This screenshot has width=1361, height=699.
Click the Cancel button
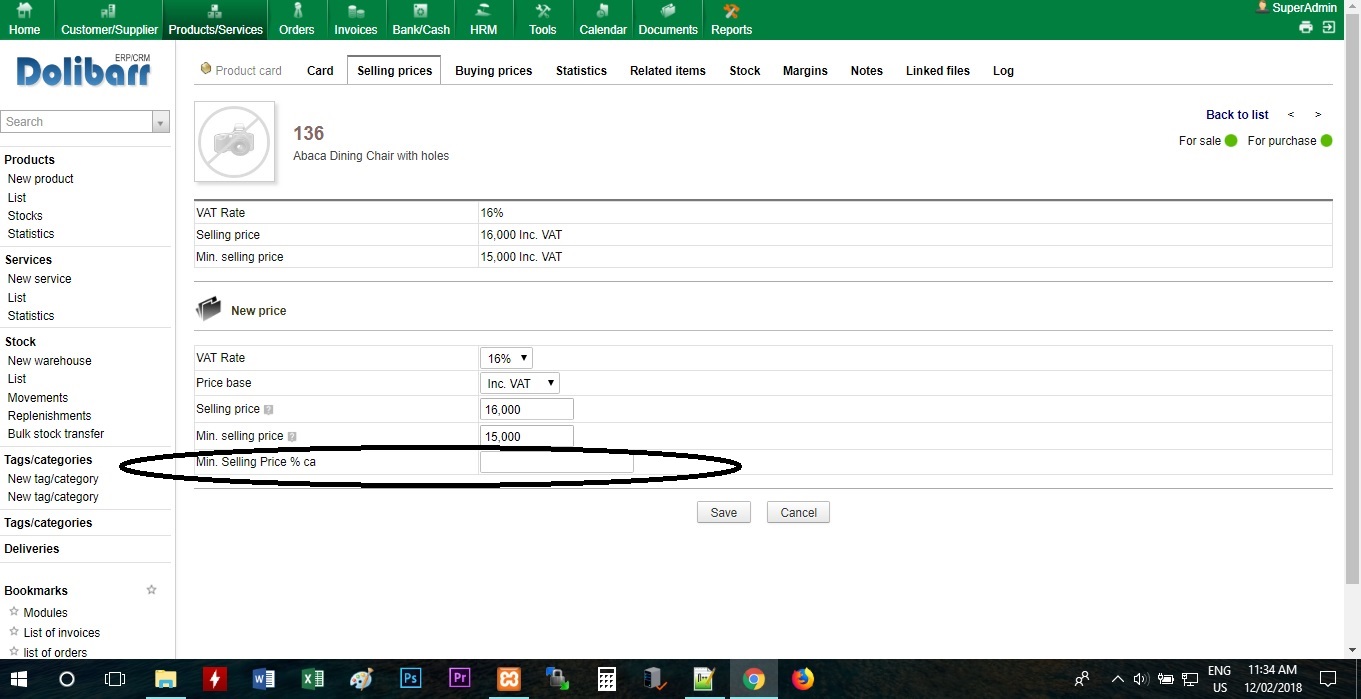pyautogui.click(x=798, y=512)
